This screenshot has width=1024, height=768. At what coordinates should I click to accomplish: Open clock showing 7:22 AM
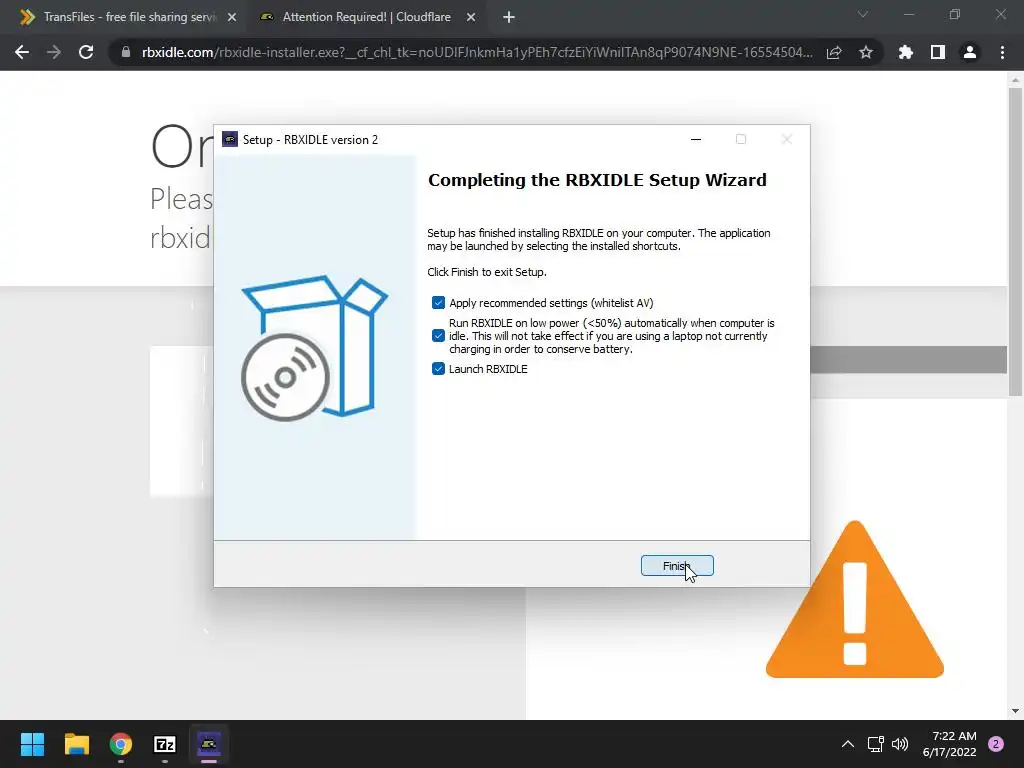coord(950,744)
